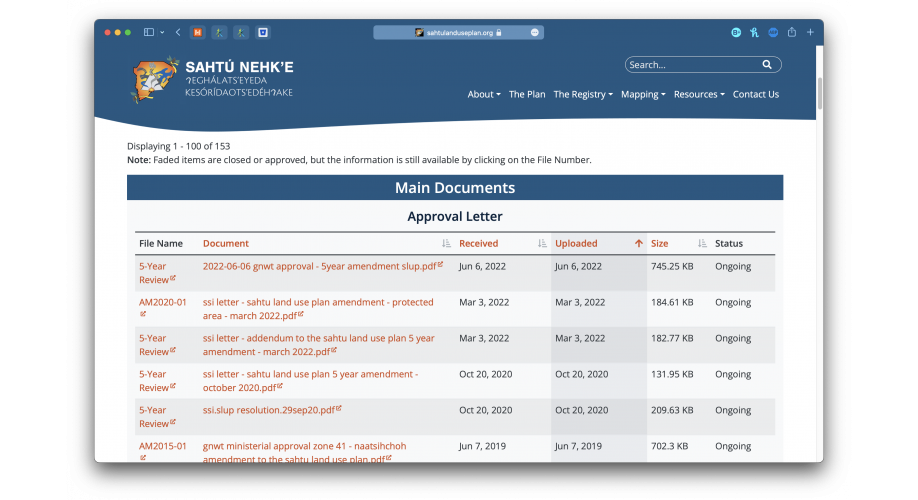Click the Uploaded ascending arrow icon
The image size is (918, 500).
click(639, 244)
